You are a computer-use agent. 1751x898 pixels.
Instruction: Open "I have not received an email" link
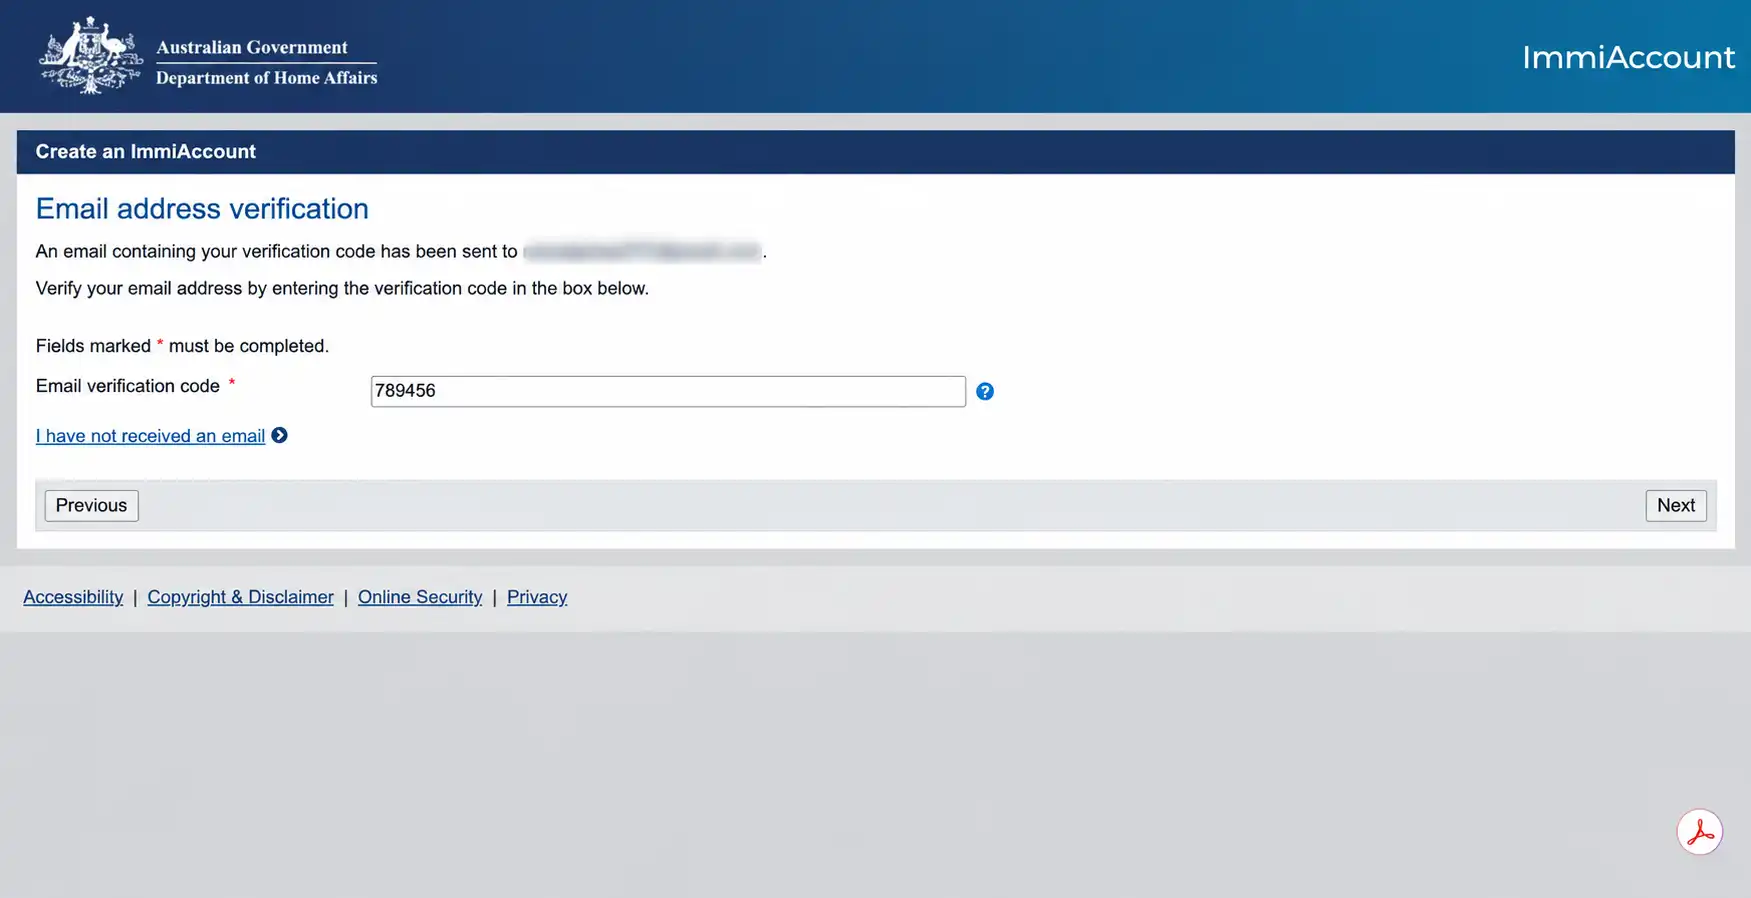[150, 436]
